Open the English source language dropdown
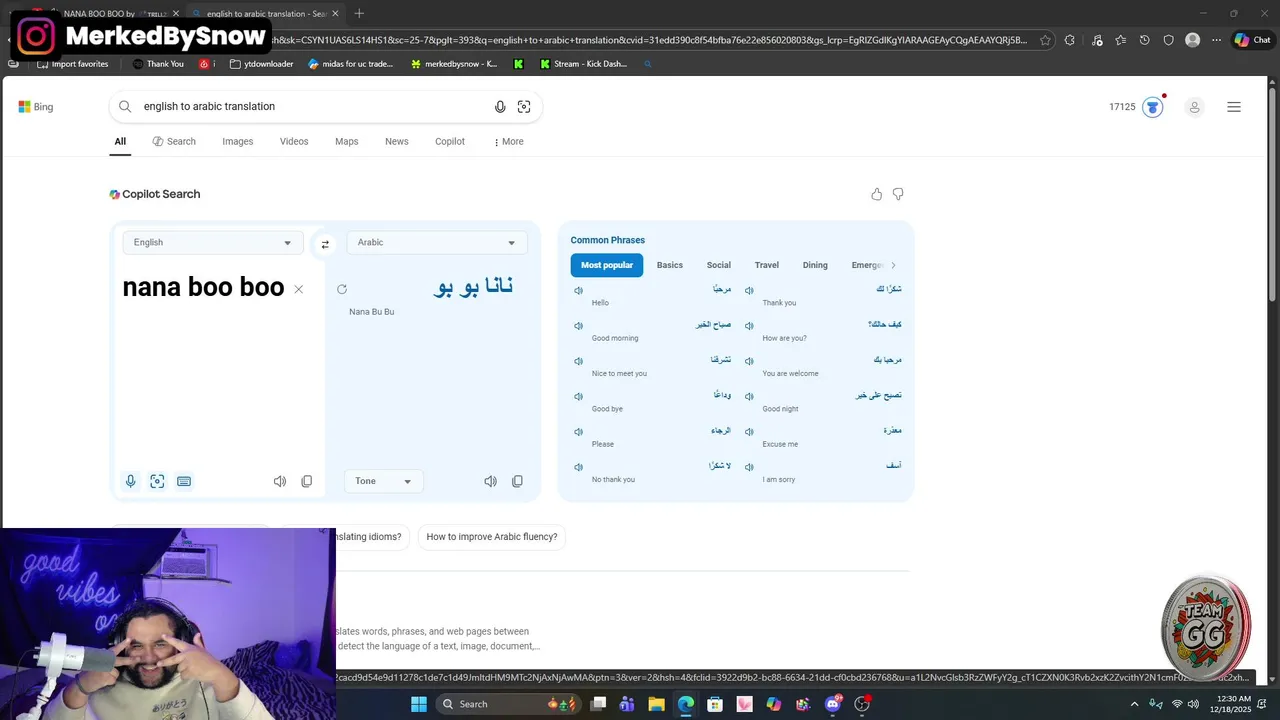The image size is (1280, 720). [213, 242]
